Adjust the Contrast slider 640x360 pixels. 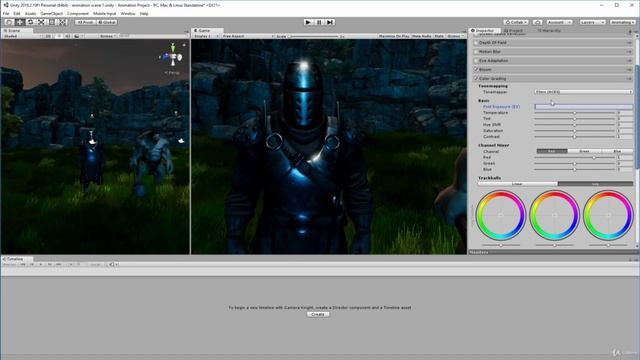pyautogui.click(x=574, y=137)
